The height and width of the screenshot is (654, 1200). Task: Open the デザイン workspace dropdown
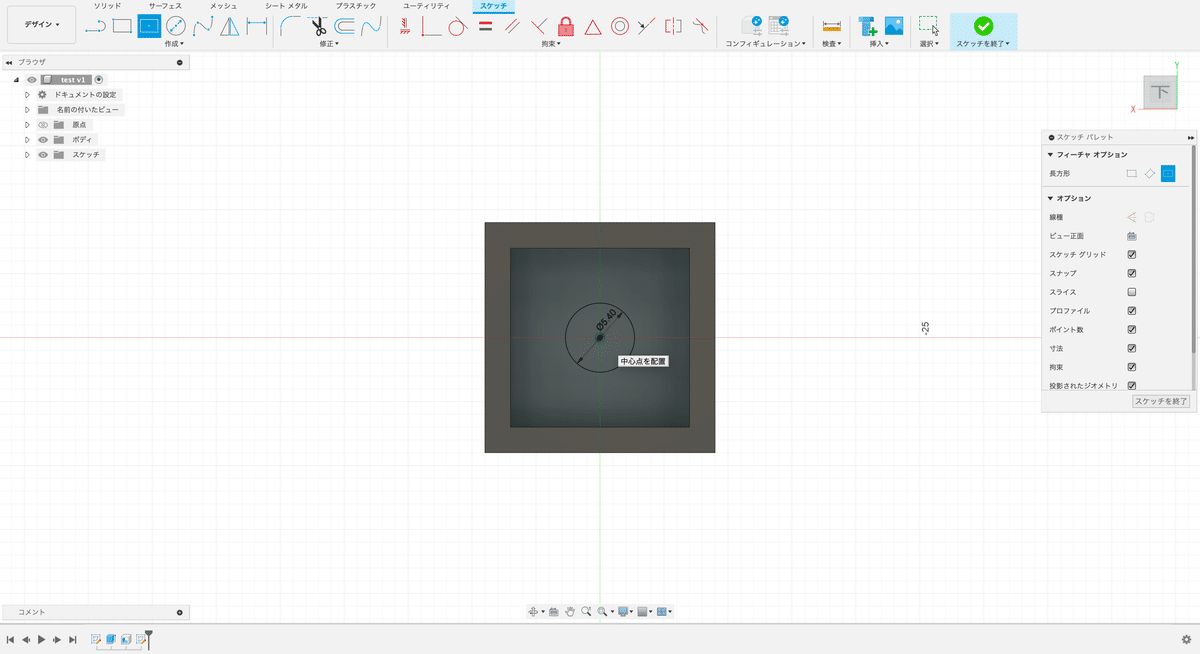click(x=41, y=24)
